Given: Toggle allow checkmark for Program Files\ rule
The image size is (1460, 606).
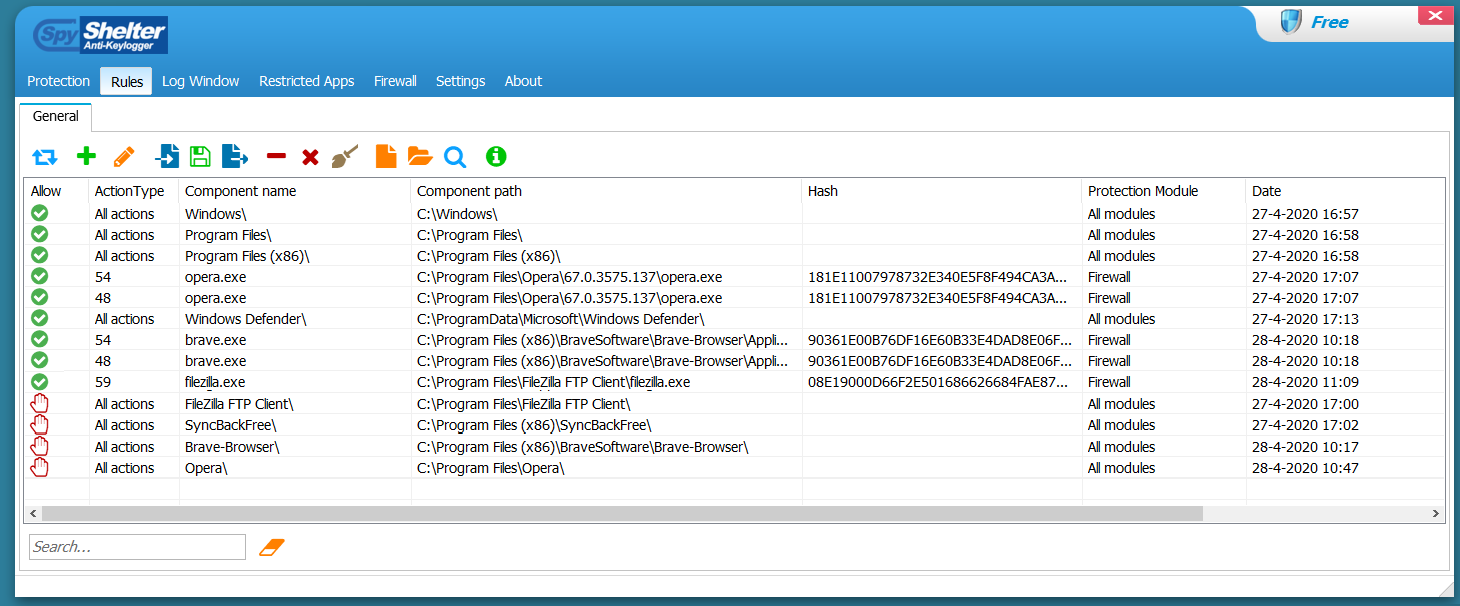Looking at the screenshot, I should click(x=40, y=234).
